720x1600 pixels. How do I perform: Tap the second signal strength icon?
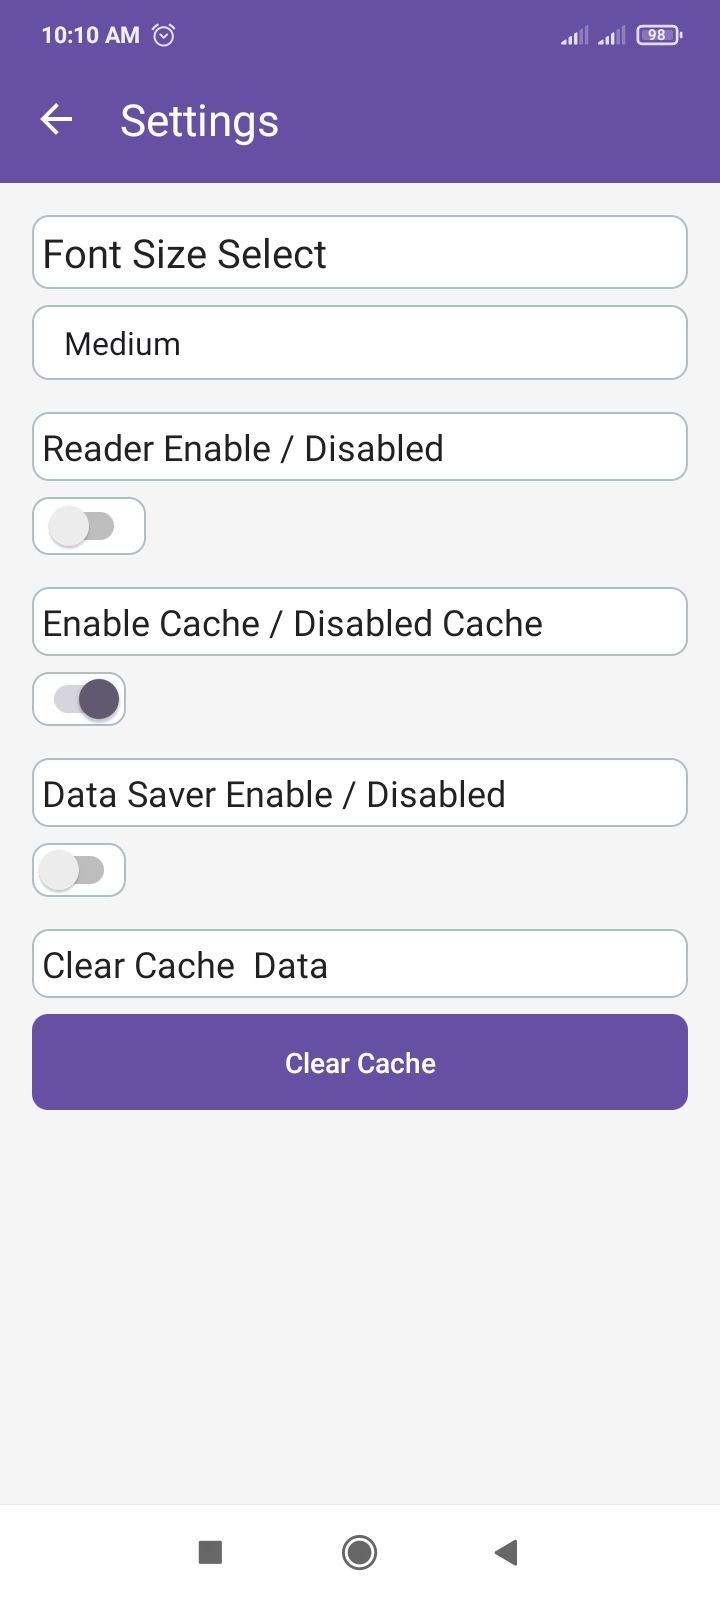click(x=611, y=36)
